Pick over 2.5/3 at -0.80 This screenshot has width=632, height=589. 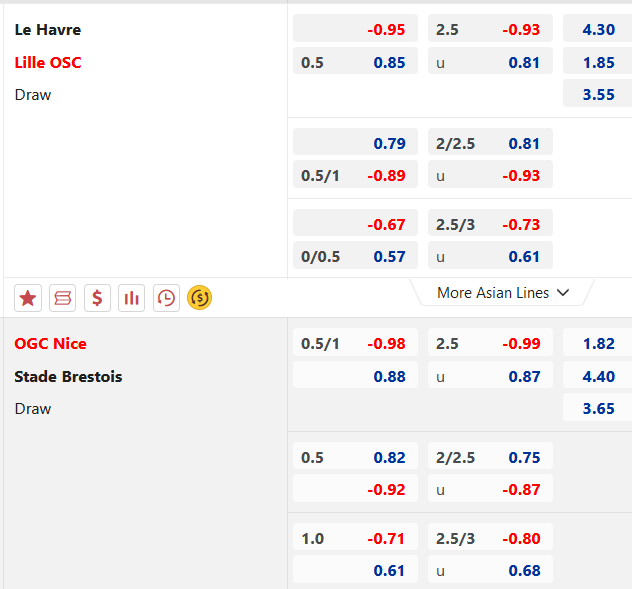[x=490, y=537]
